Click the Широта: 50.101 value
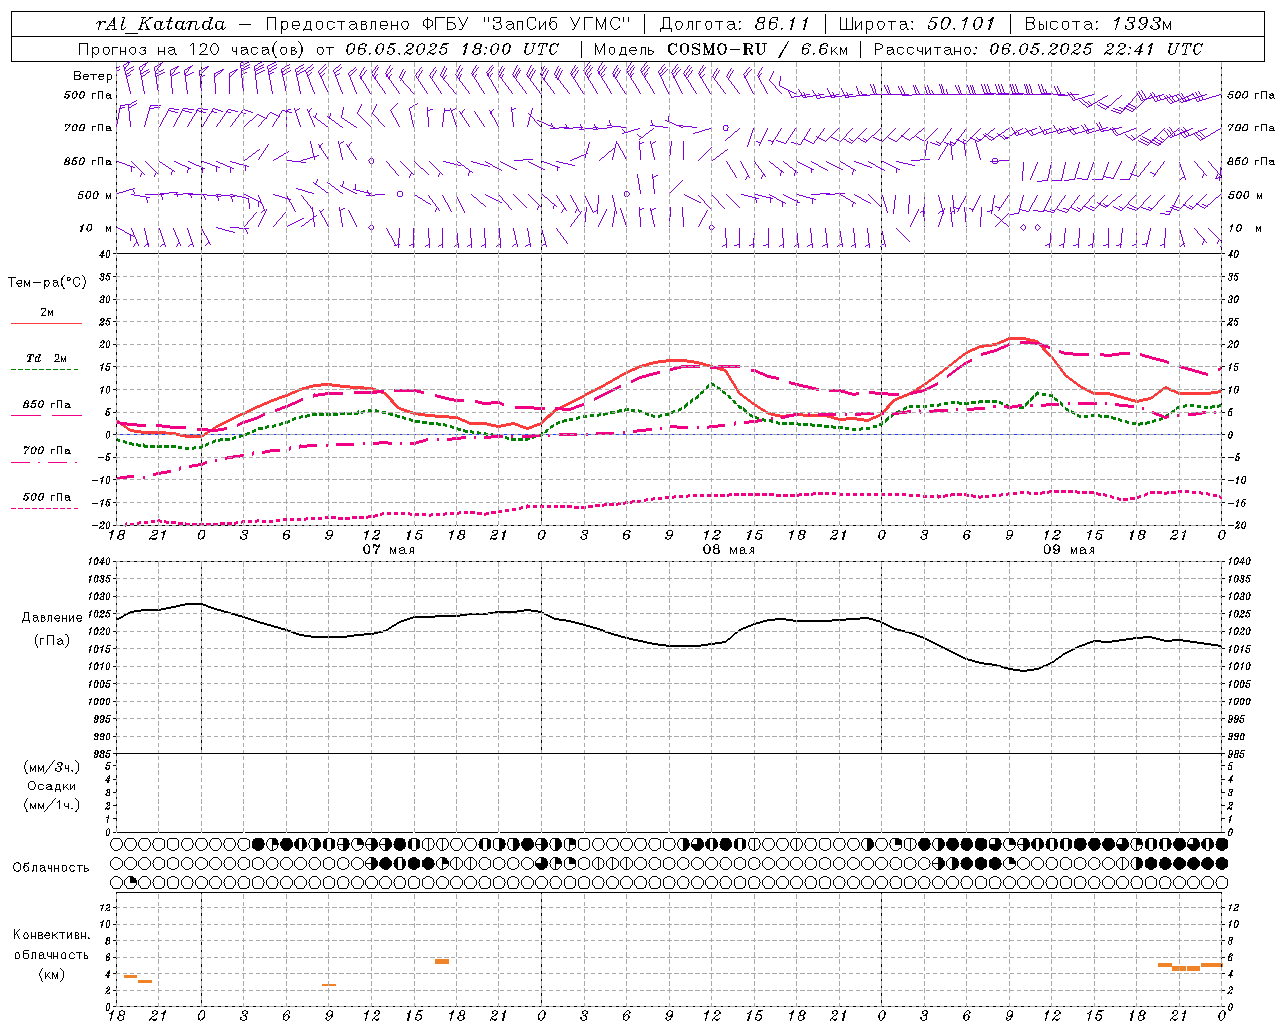Viewport: 1280px width, 1024px height. [x=917, y=24]
